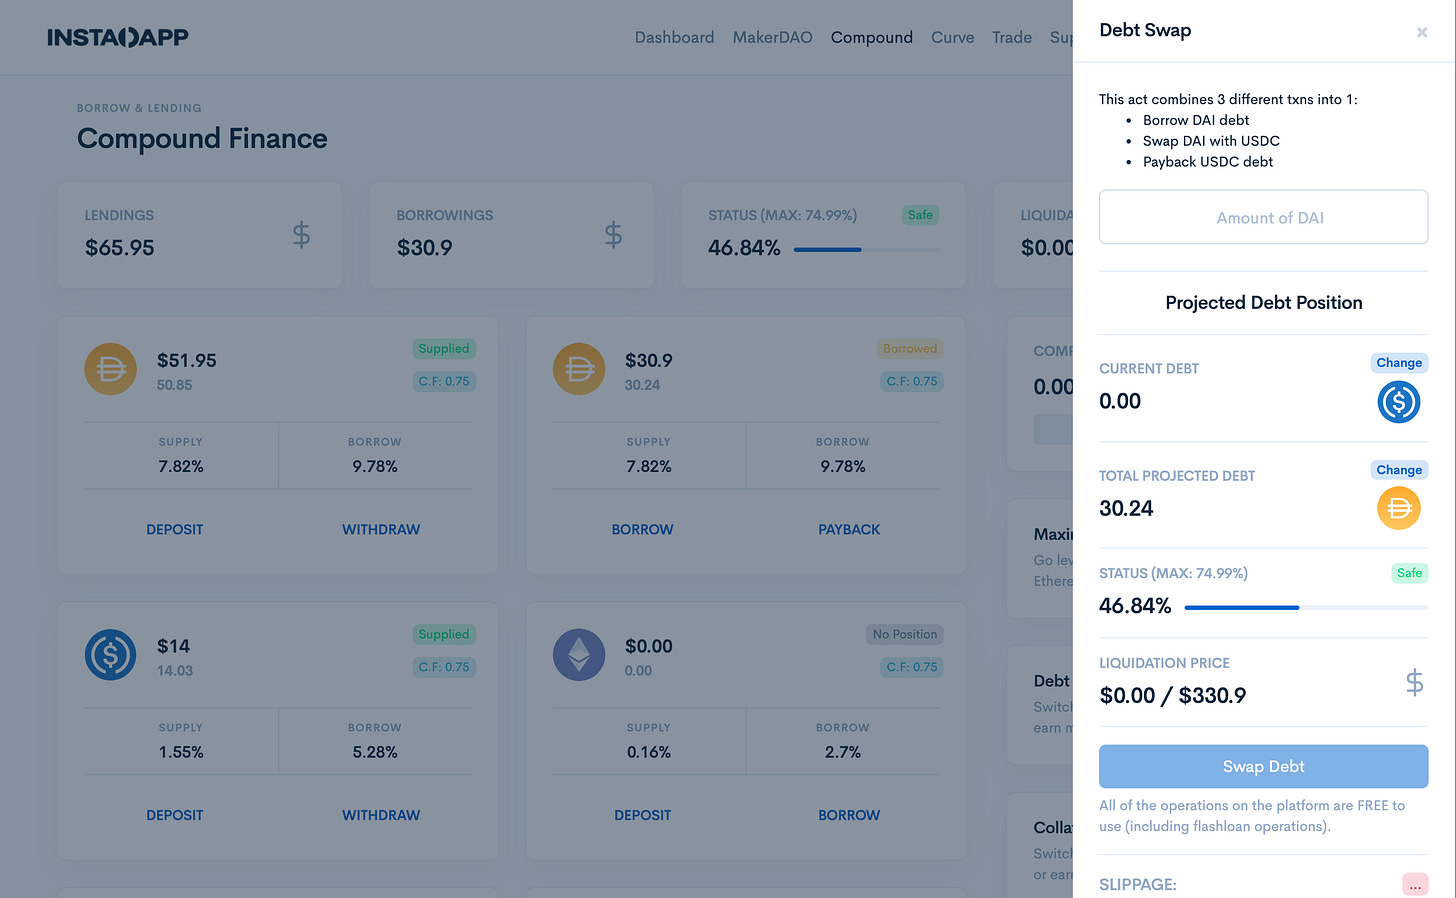This screenshot has width=1456, height=898.
Task: Click the USDC icon in the $14 supplied card
Action: click(110, 655)
